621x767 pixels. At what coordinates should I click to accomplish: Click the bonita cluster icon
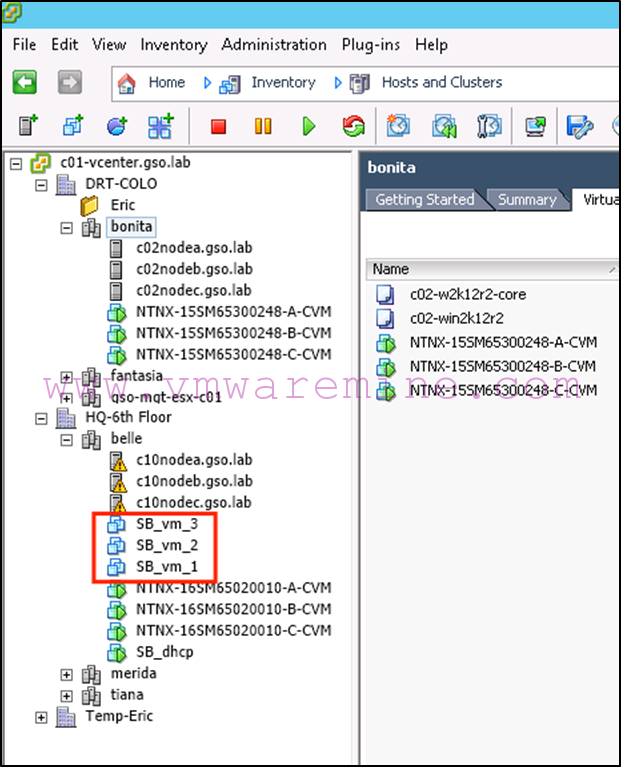(x=91, y=227)
